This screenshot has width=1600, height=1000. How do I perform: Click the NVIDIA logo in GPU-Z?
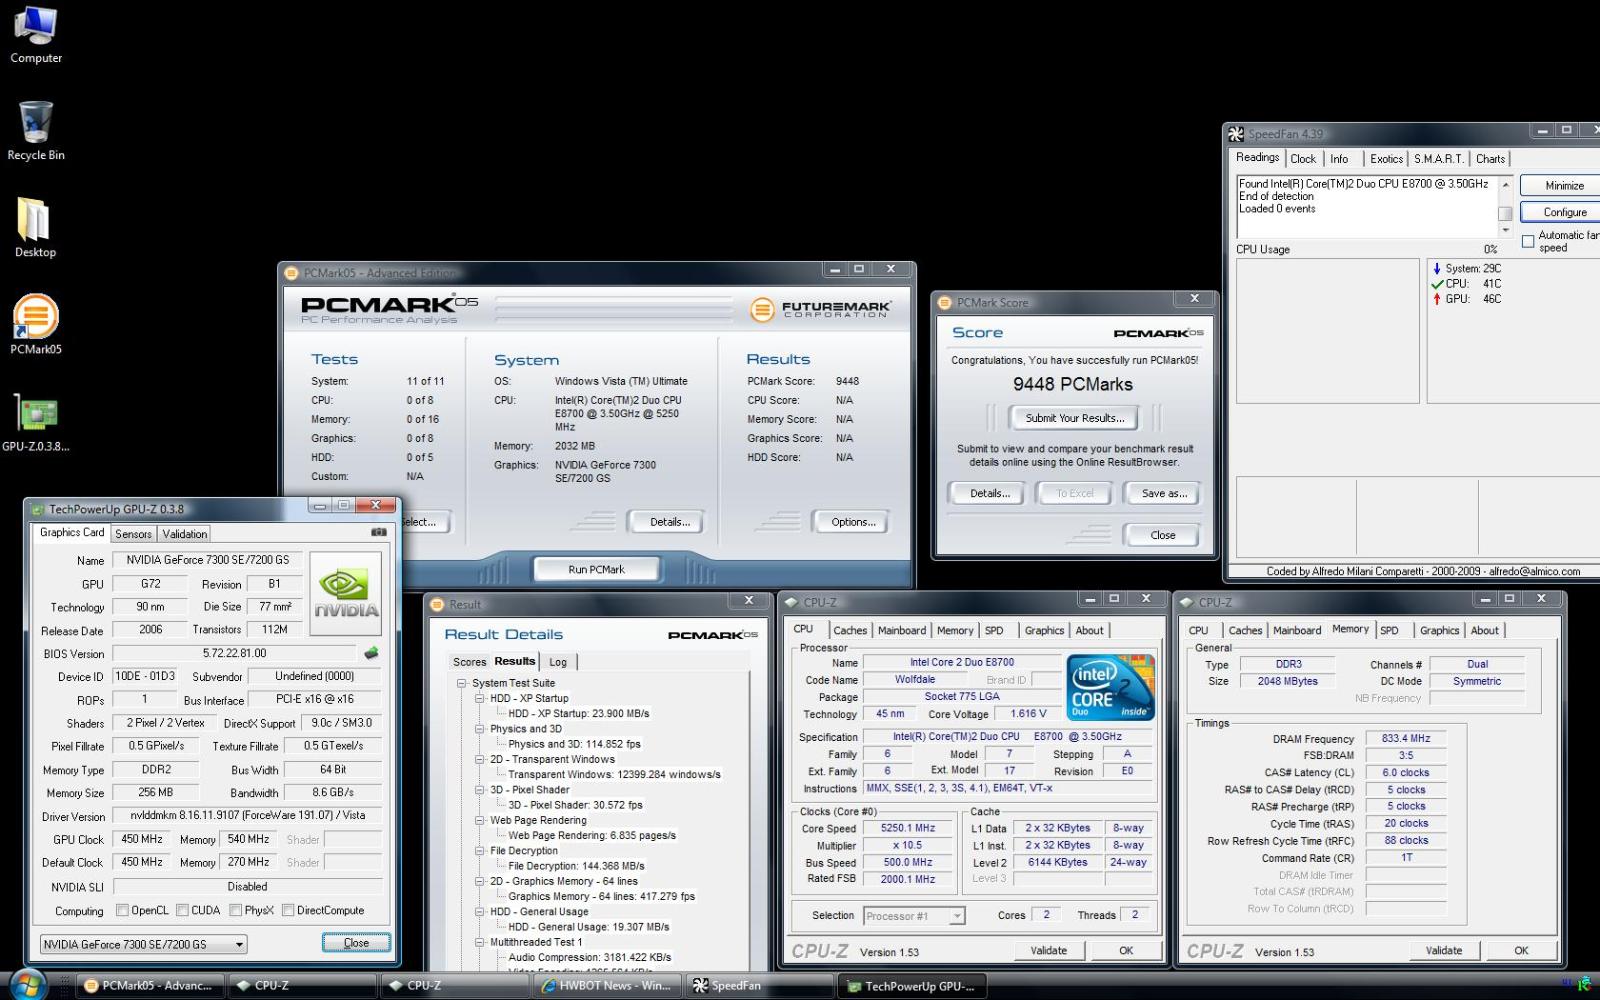coord(346,593)
